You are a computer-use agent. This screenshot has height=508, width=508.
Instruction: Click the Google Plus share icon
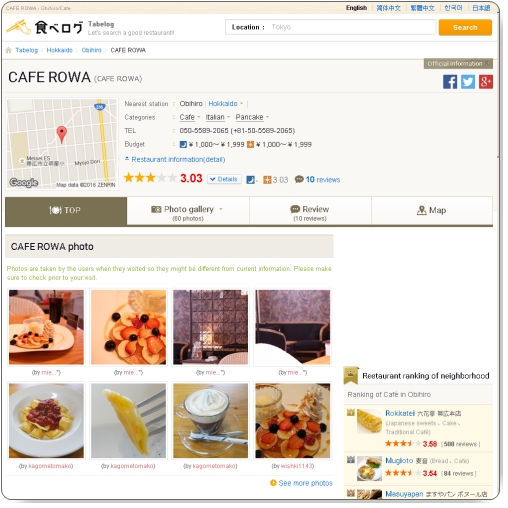click(x=486, y=82)
